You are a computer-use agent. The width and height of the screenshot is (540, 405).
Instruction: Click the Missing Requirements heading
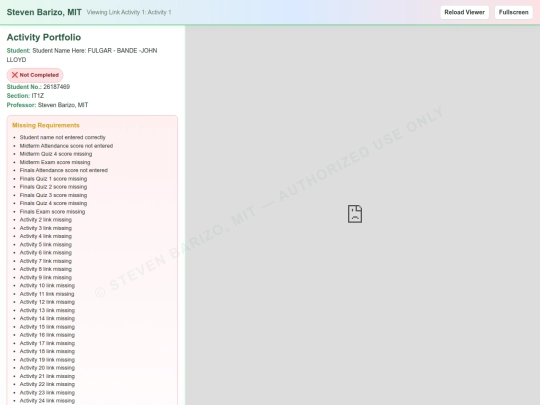[46, 125]
